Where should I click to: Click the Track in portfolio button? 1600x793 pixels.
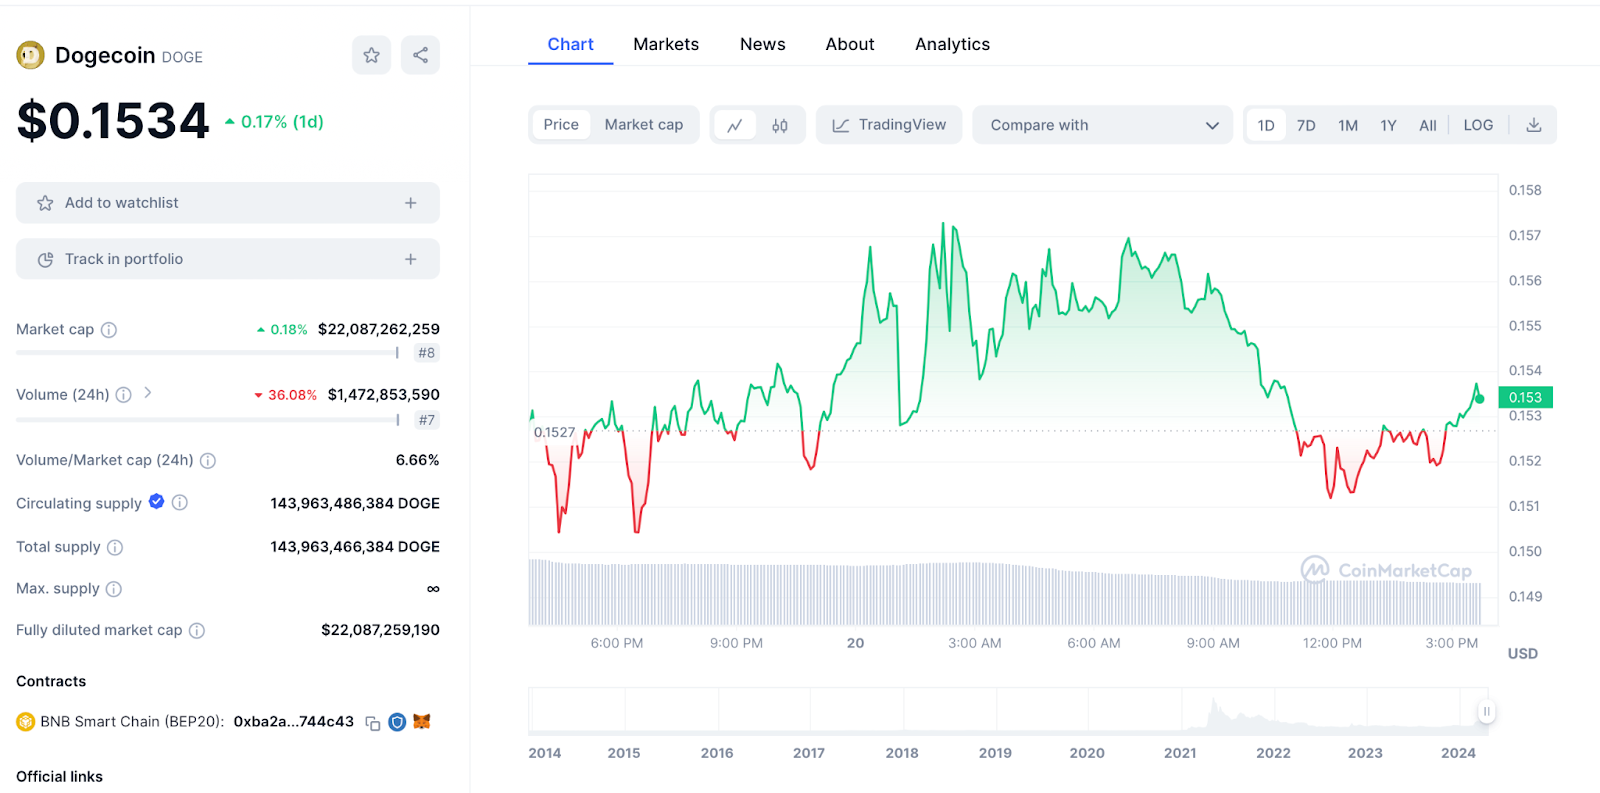click(228, 259)
